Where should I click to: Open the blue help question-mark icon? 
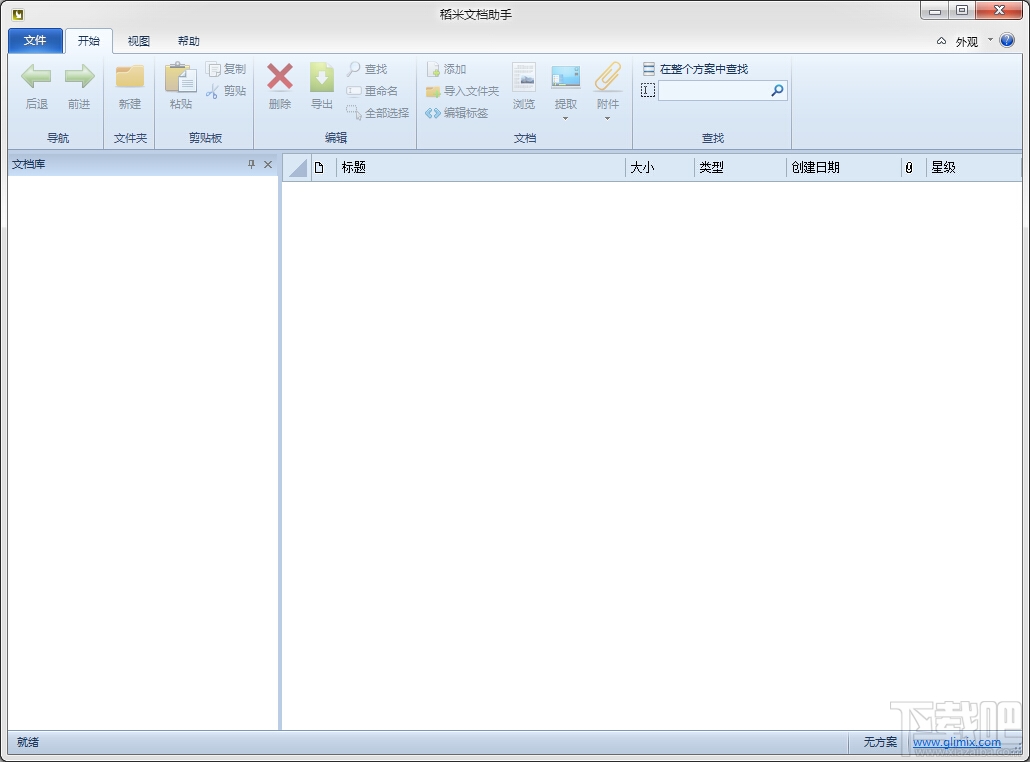[x=1007, y=41]
